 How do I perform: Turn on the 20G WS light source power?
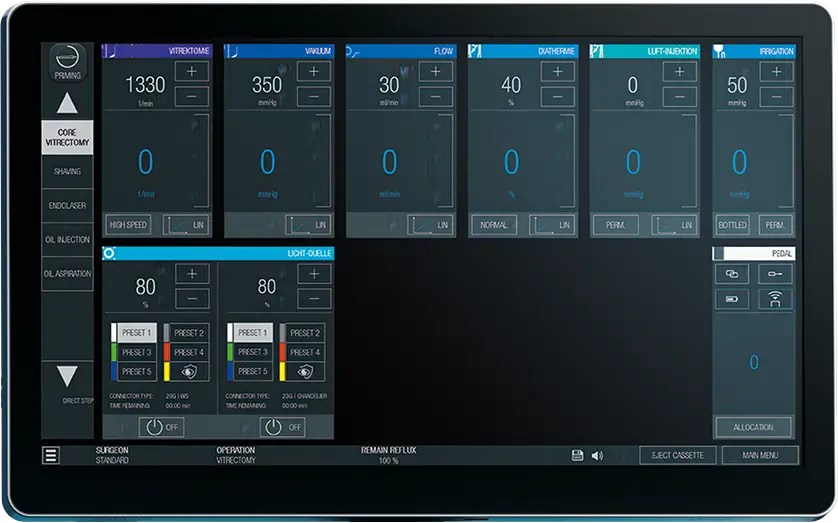(161, 427)
